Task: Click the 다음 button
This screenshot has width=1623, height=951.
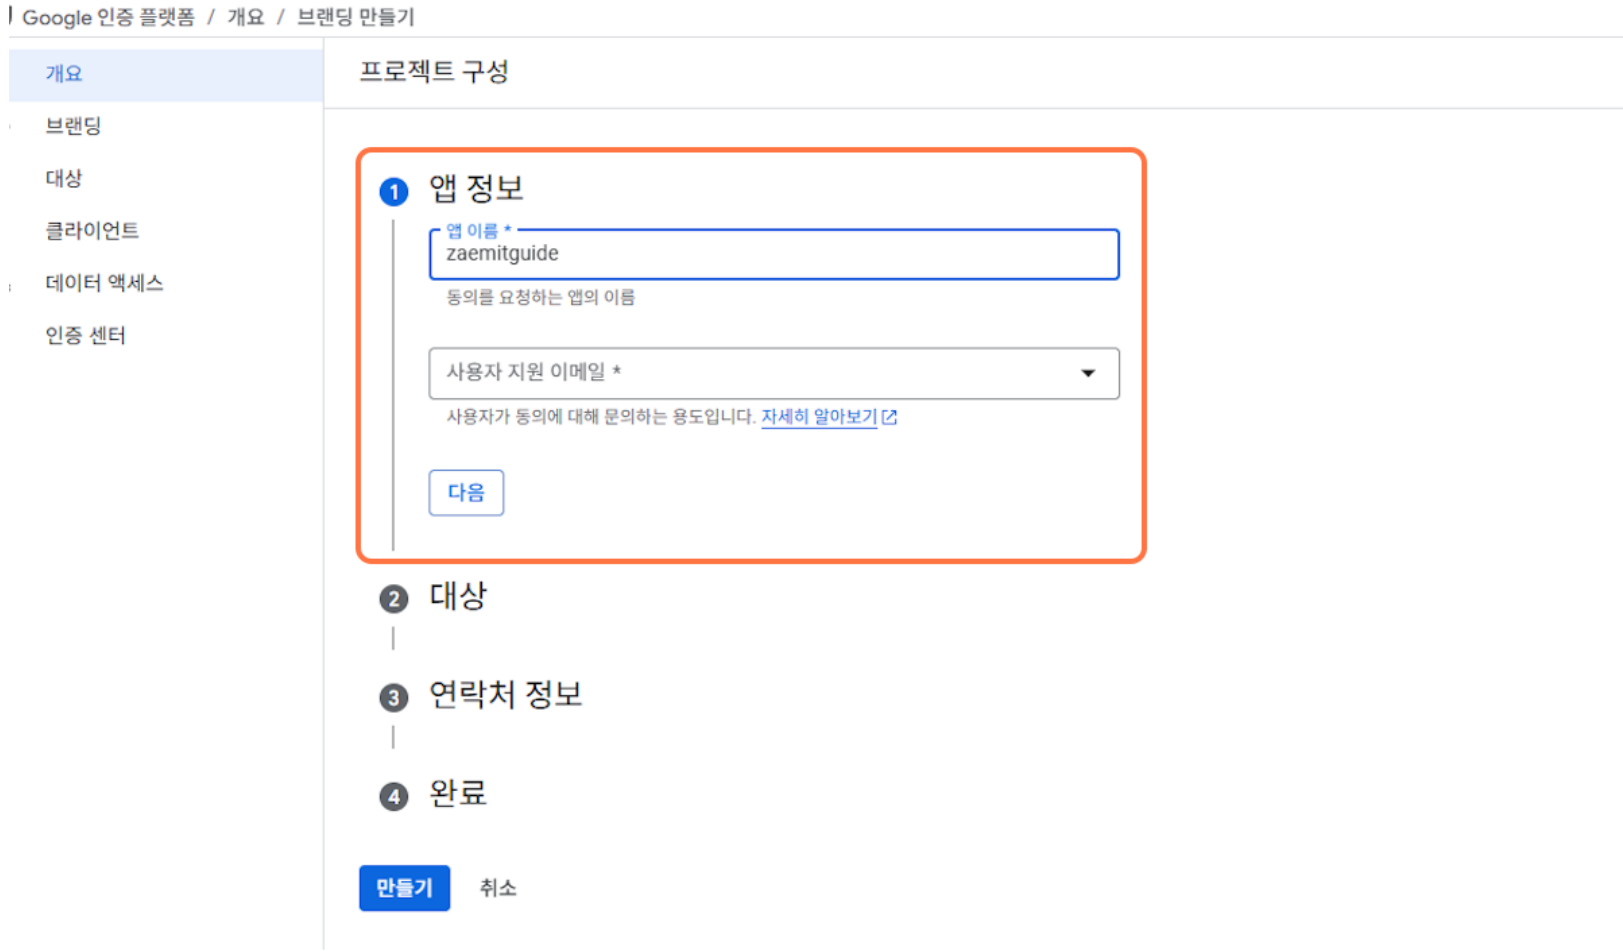Action: 466,492
